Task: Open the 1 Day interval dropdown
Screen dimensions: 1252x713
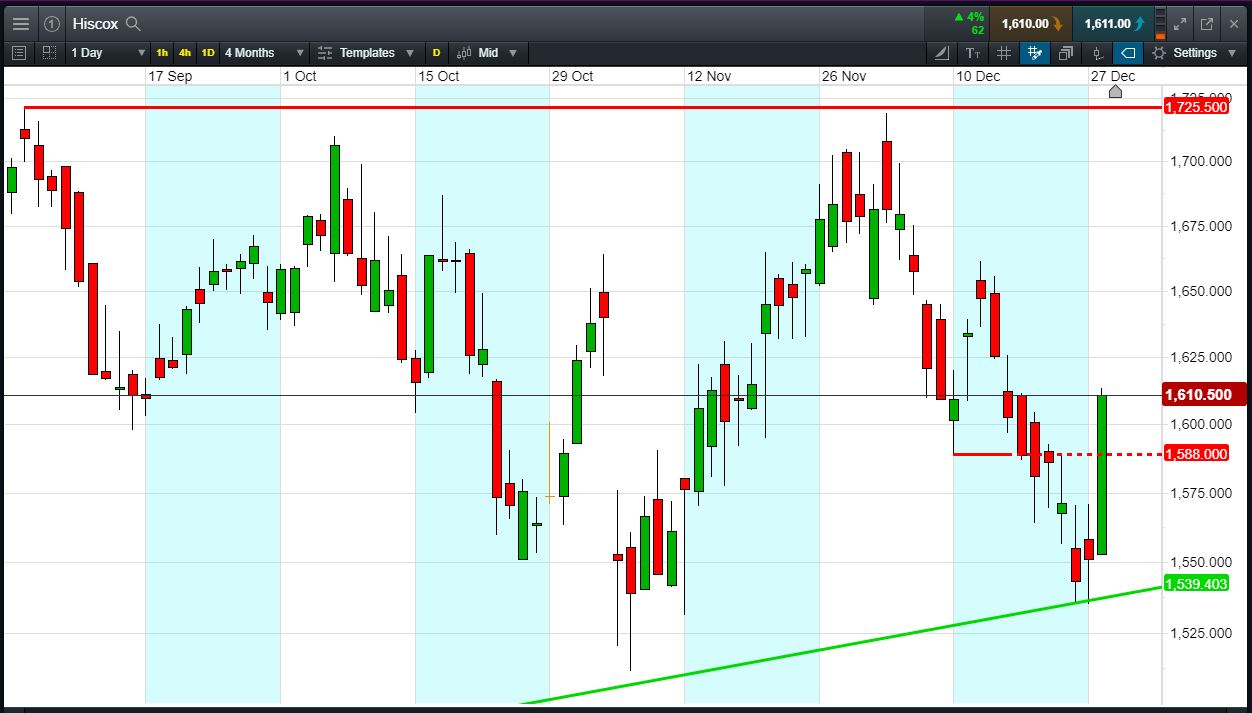Action: click(x=107, y=52)
